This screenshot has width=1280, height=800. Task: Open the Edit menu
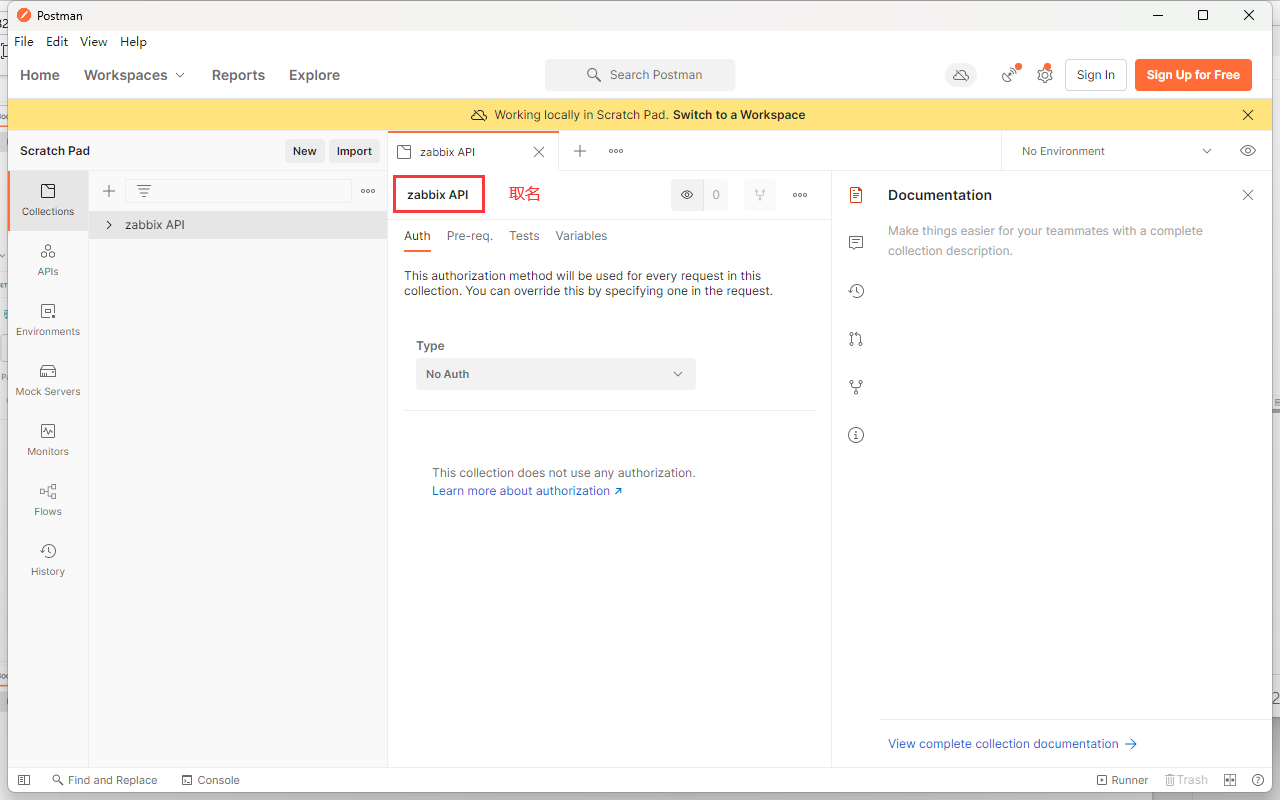[x=57, y=42]
